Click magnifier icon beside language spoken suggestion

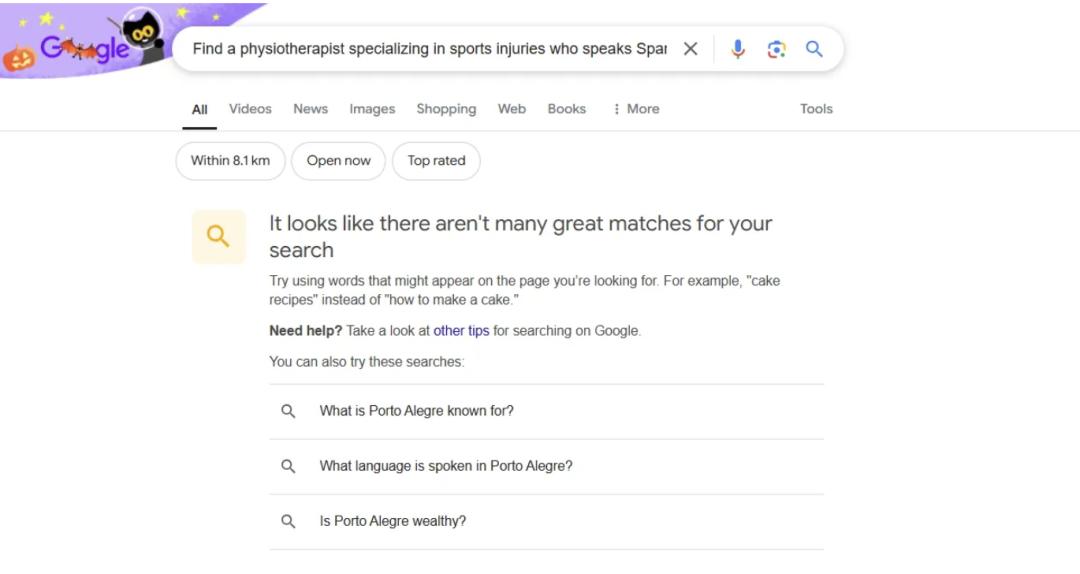point(288,466)
